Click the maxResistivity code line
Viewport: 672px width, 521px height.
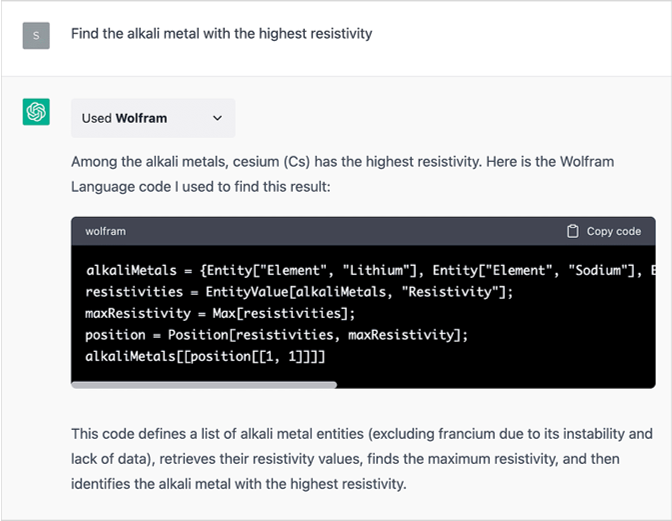(x=220, y=314)
